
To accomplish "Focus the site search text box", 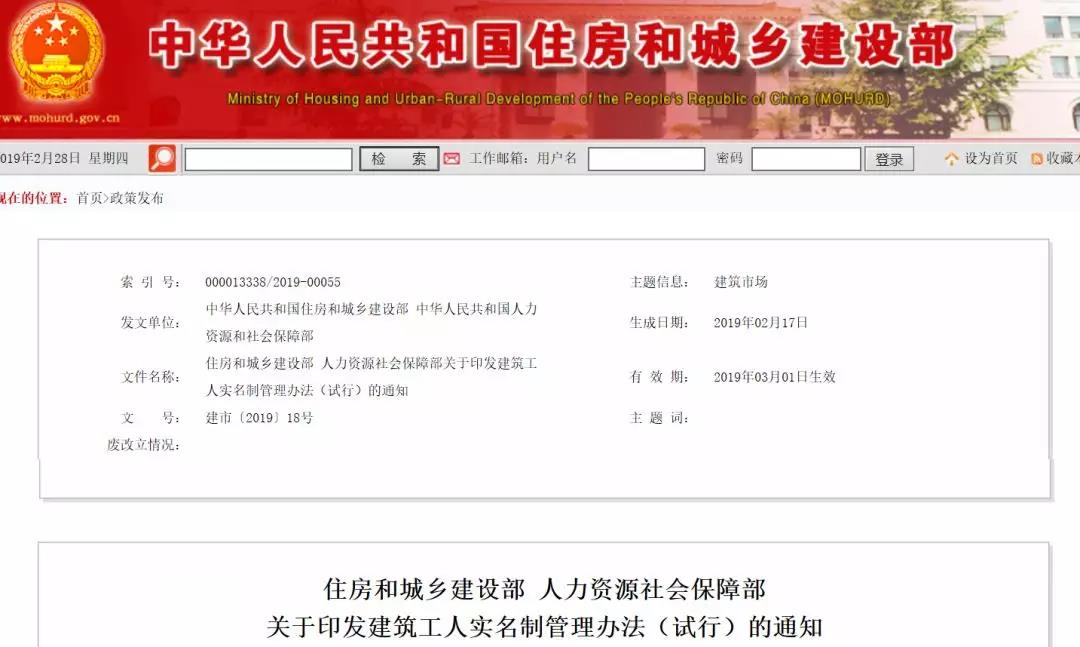I will click(269, 159).
